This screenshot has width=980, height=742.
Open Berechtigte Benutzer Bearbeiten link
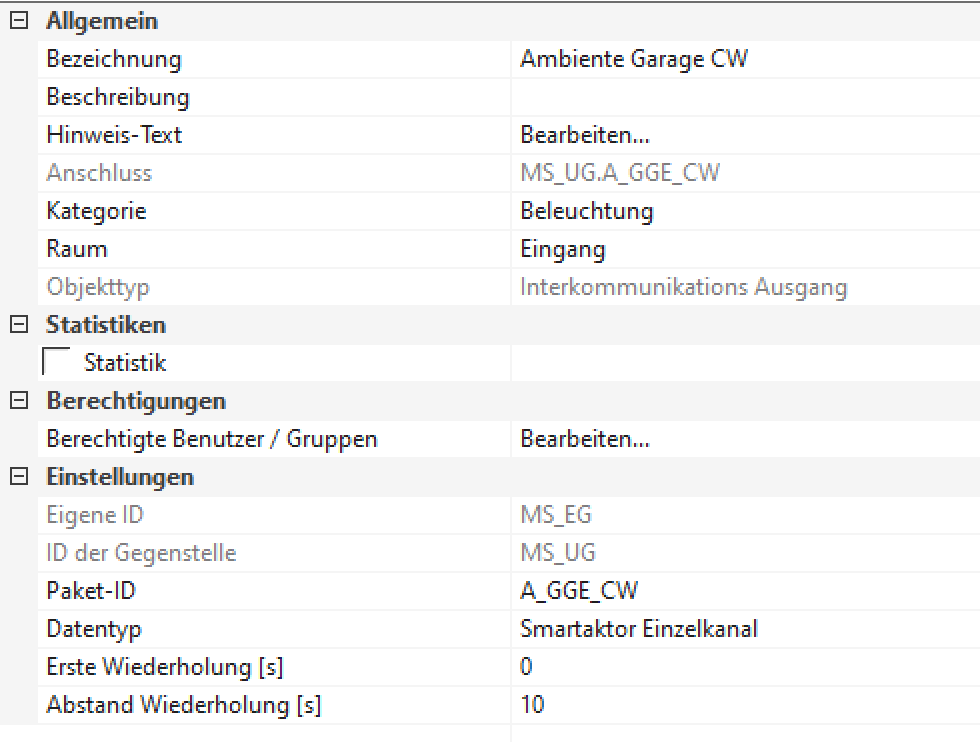pos(585,439)
